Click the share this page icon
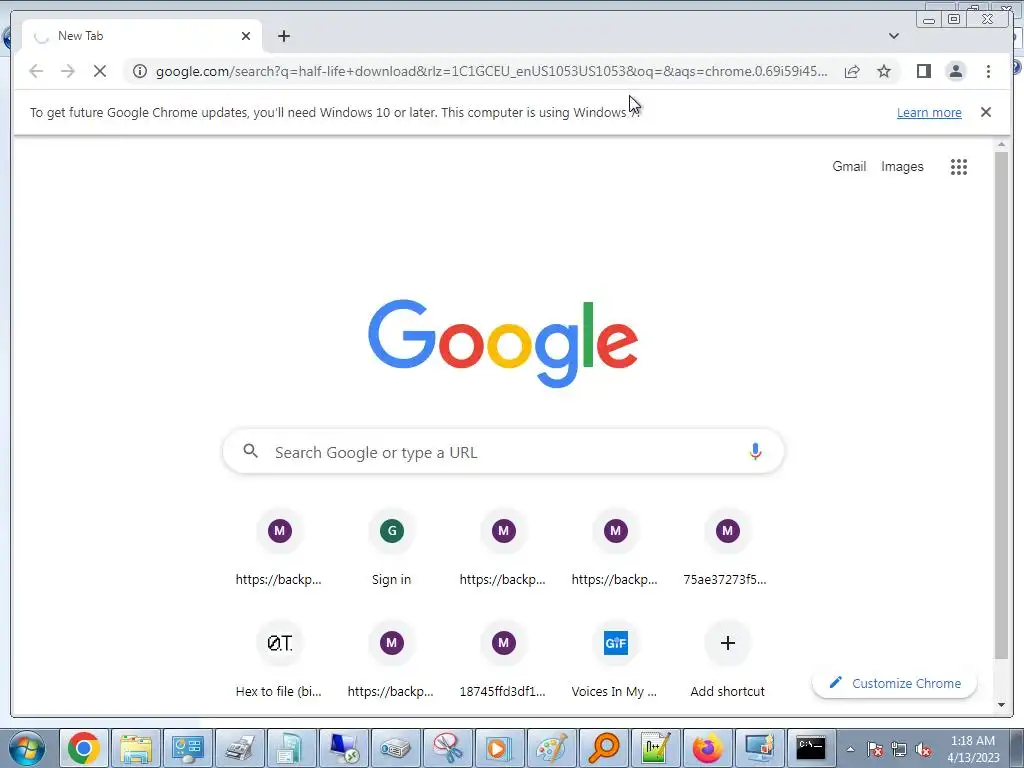 (x=852, y=71)
